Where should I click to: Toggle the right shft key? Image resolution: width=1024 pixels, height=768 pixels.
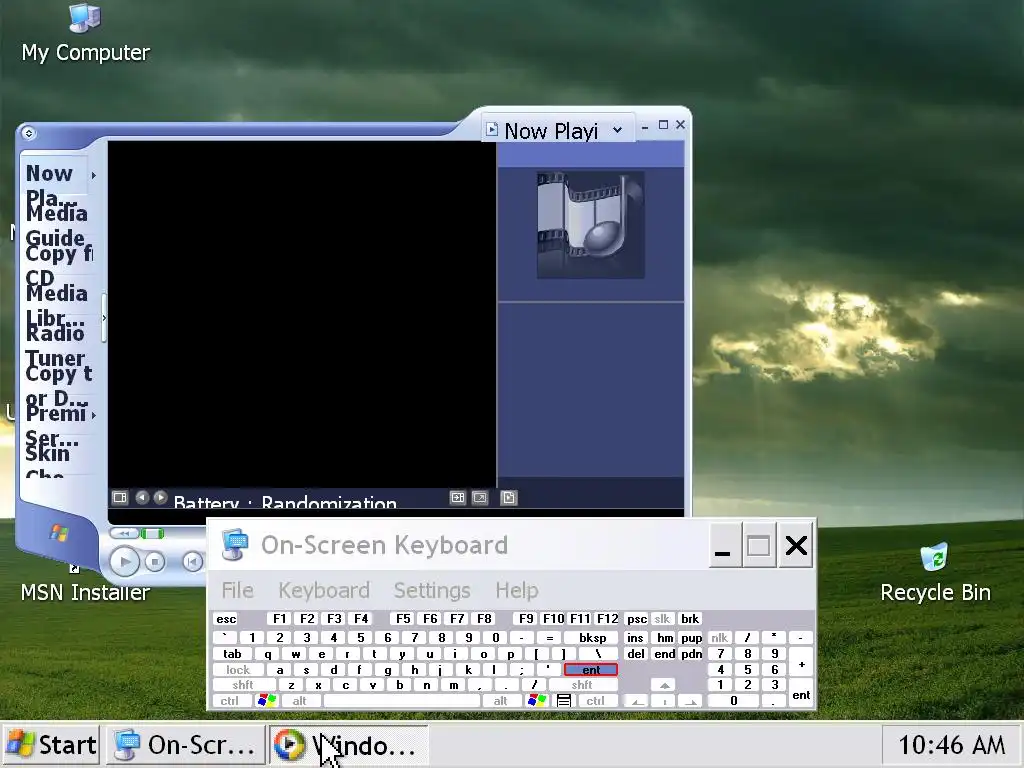583,685
